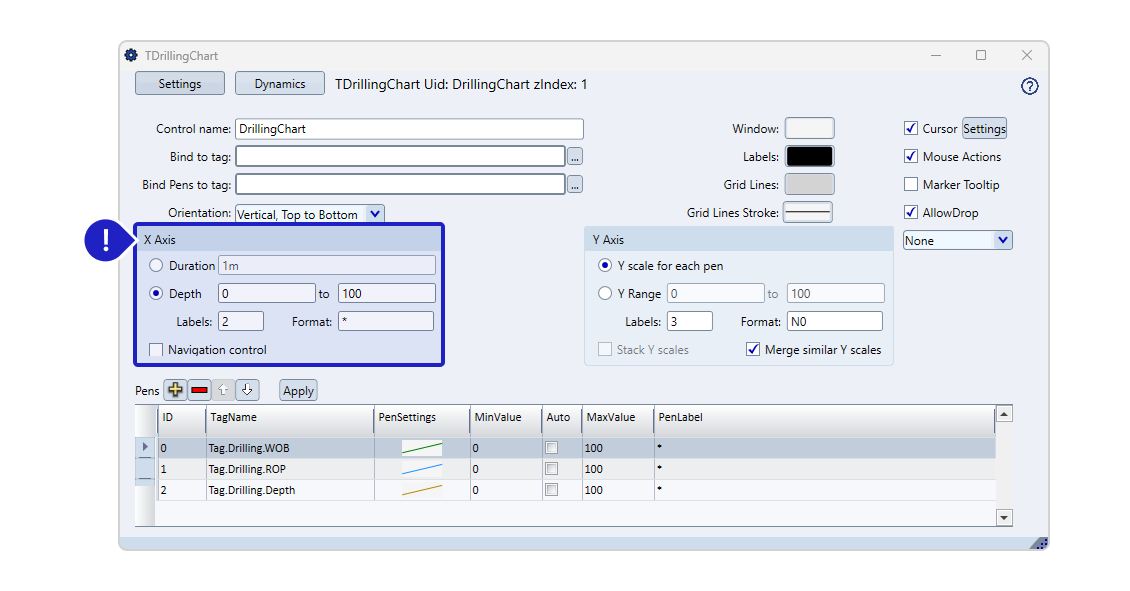Image resolution: width=1130 pixels, height=591 pixels.
Task: Open Cursor Settings button
Action: pos(984,129)
